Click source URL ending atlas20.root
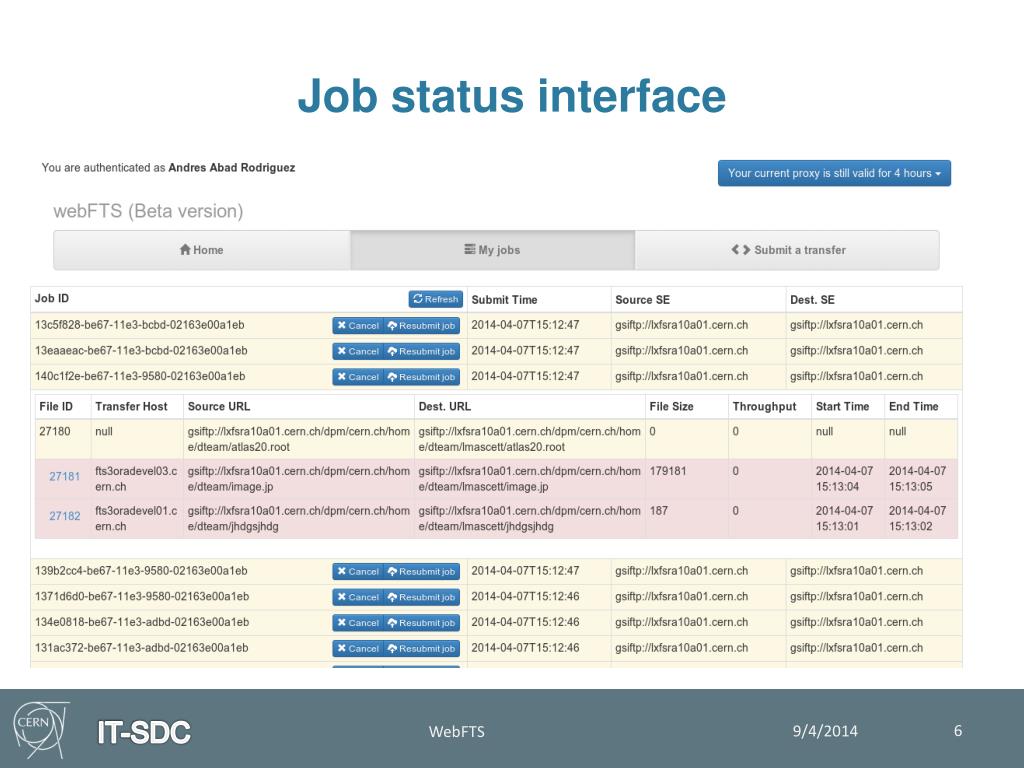Screen dimensions: 1024x768 click(298, 440)
